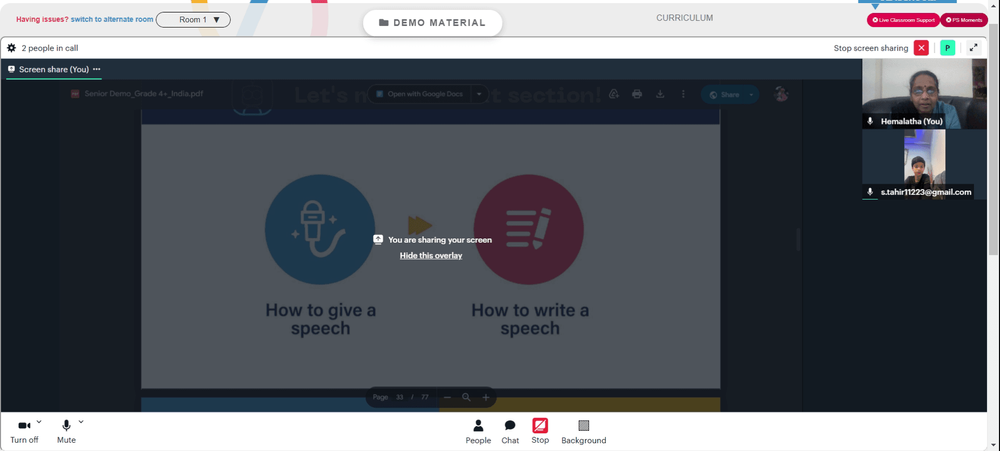The height and width of the screenshot is (451, 1000).
Task: Click s.tahir11223 microphone status icon
Action: click(870, 192)
